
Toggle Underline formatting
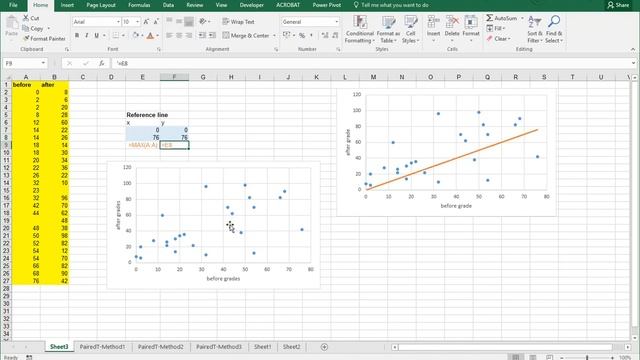pos(96,36)
